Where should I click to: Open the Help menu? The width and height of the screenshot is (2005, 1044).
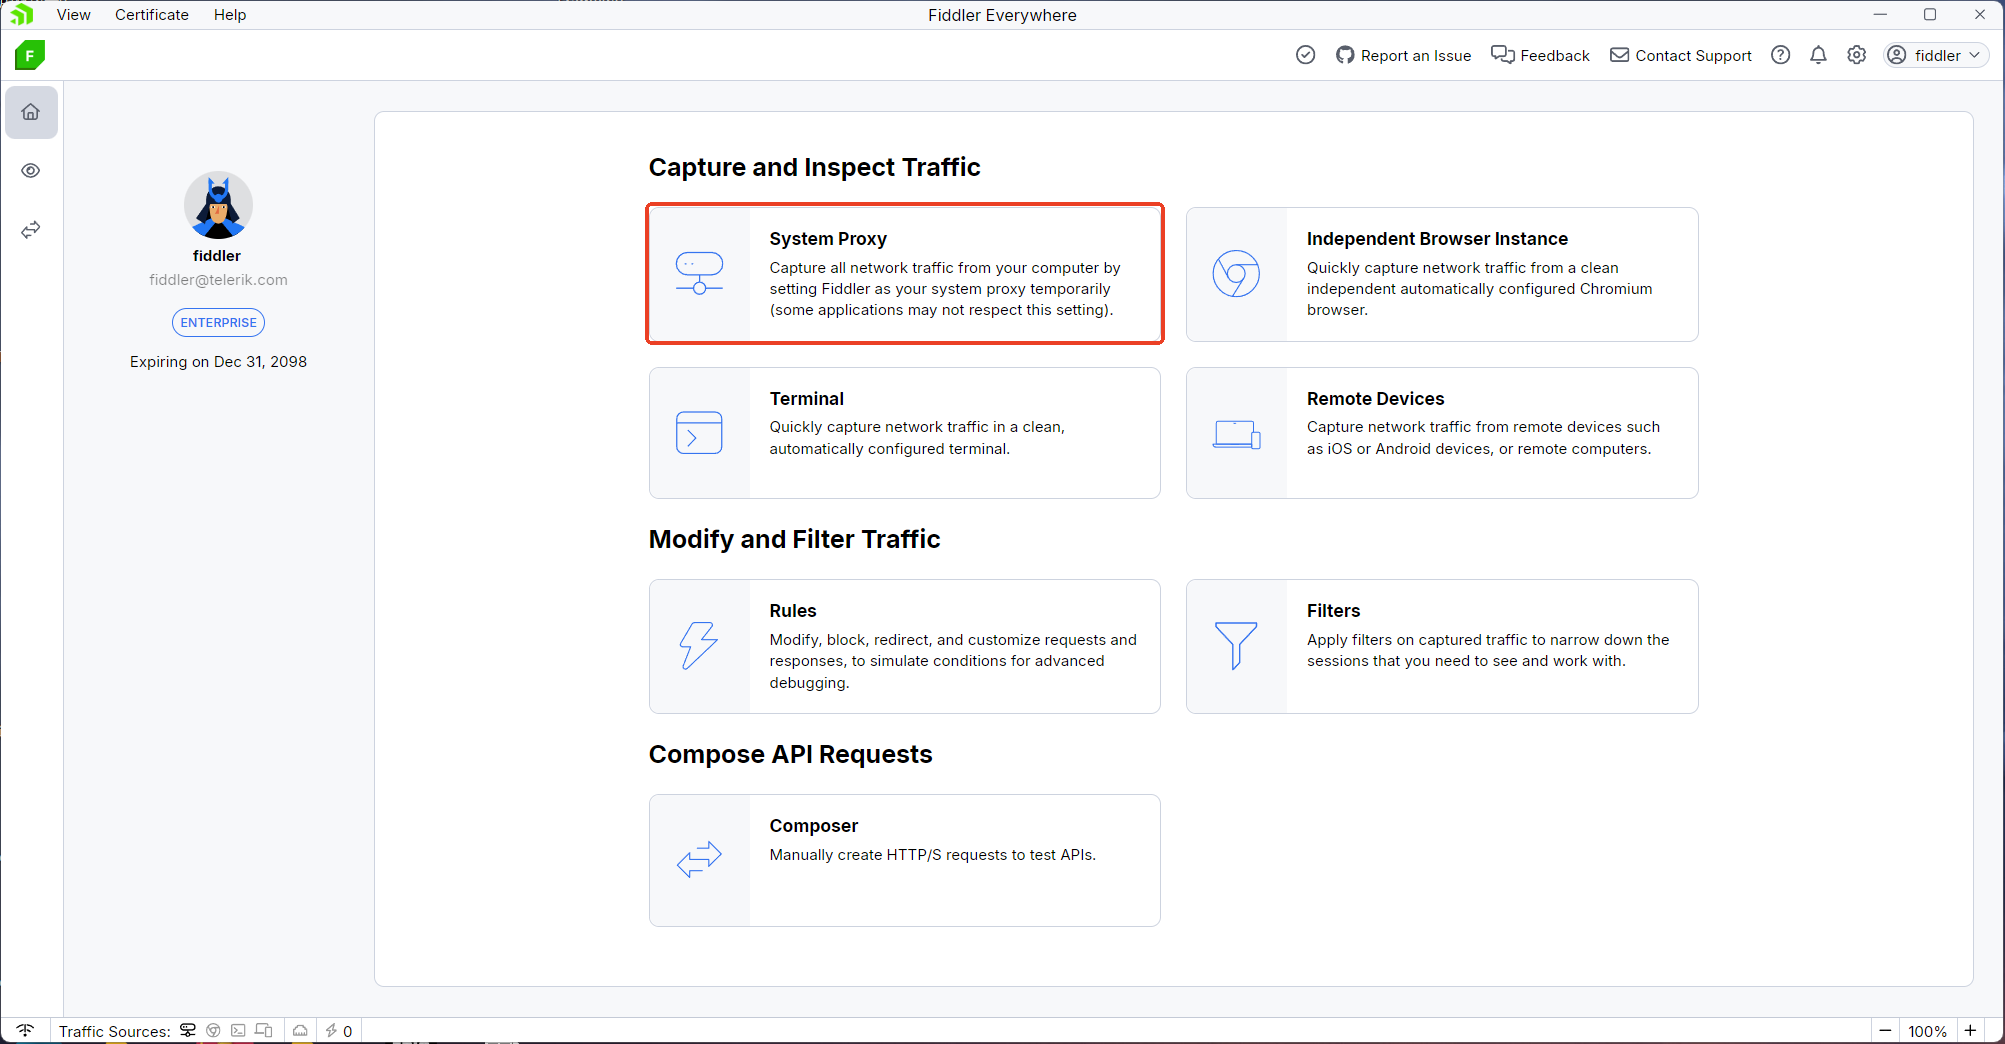coord(230,15)
